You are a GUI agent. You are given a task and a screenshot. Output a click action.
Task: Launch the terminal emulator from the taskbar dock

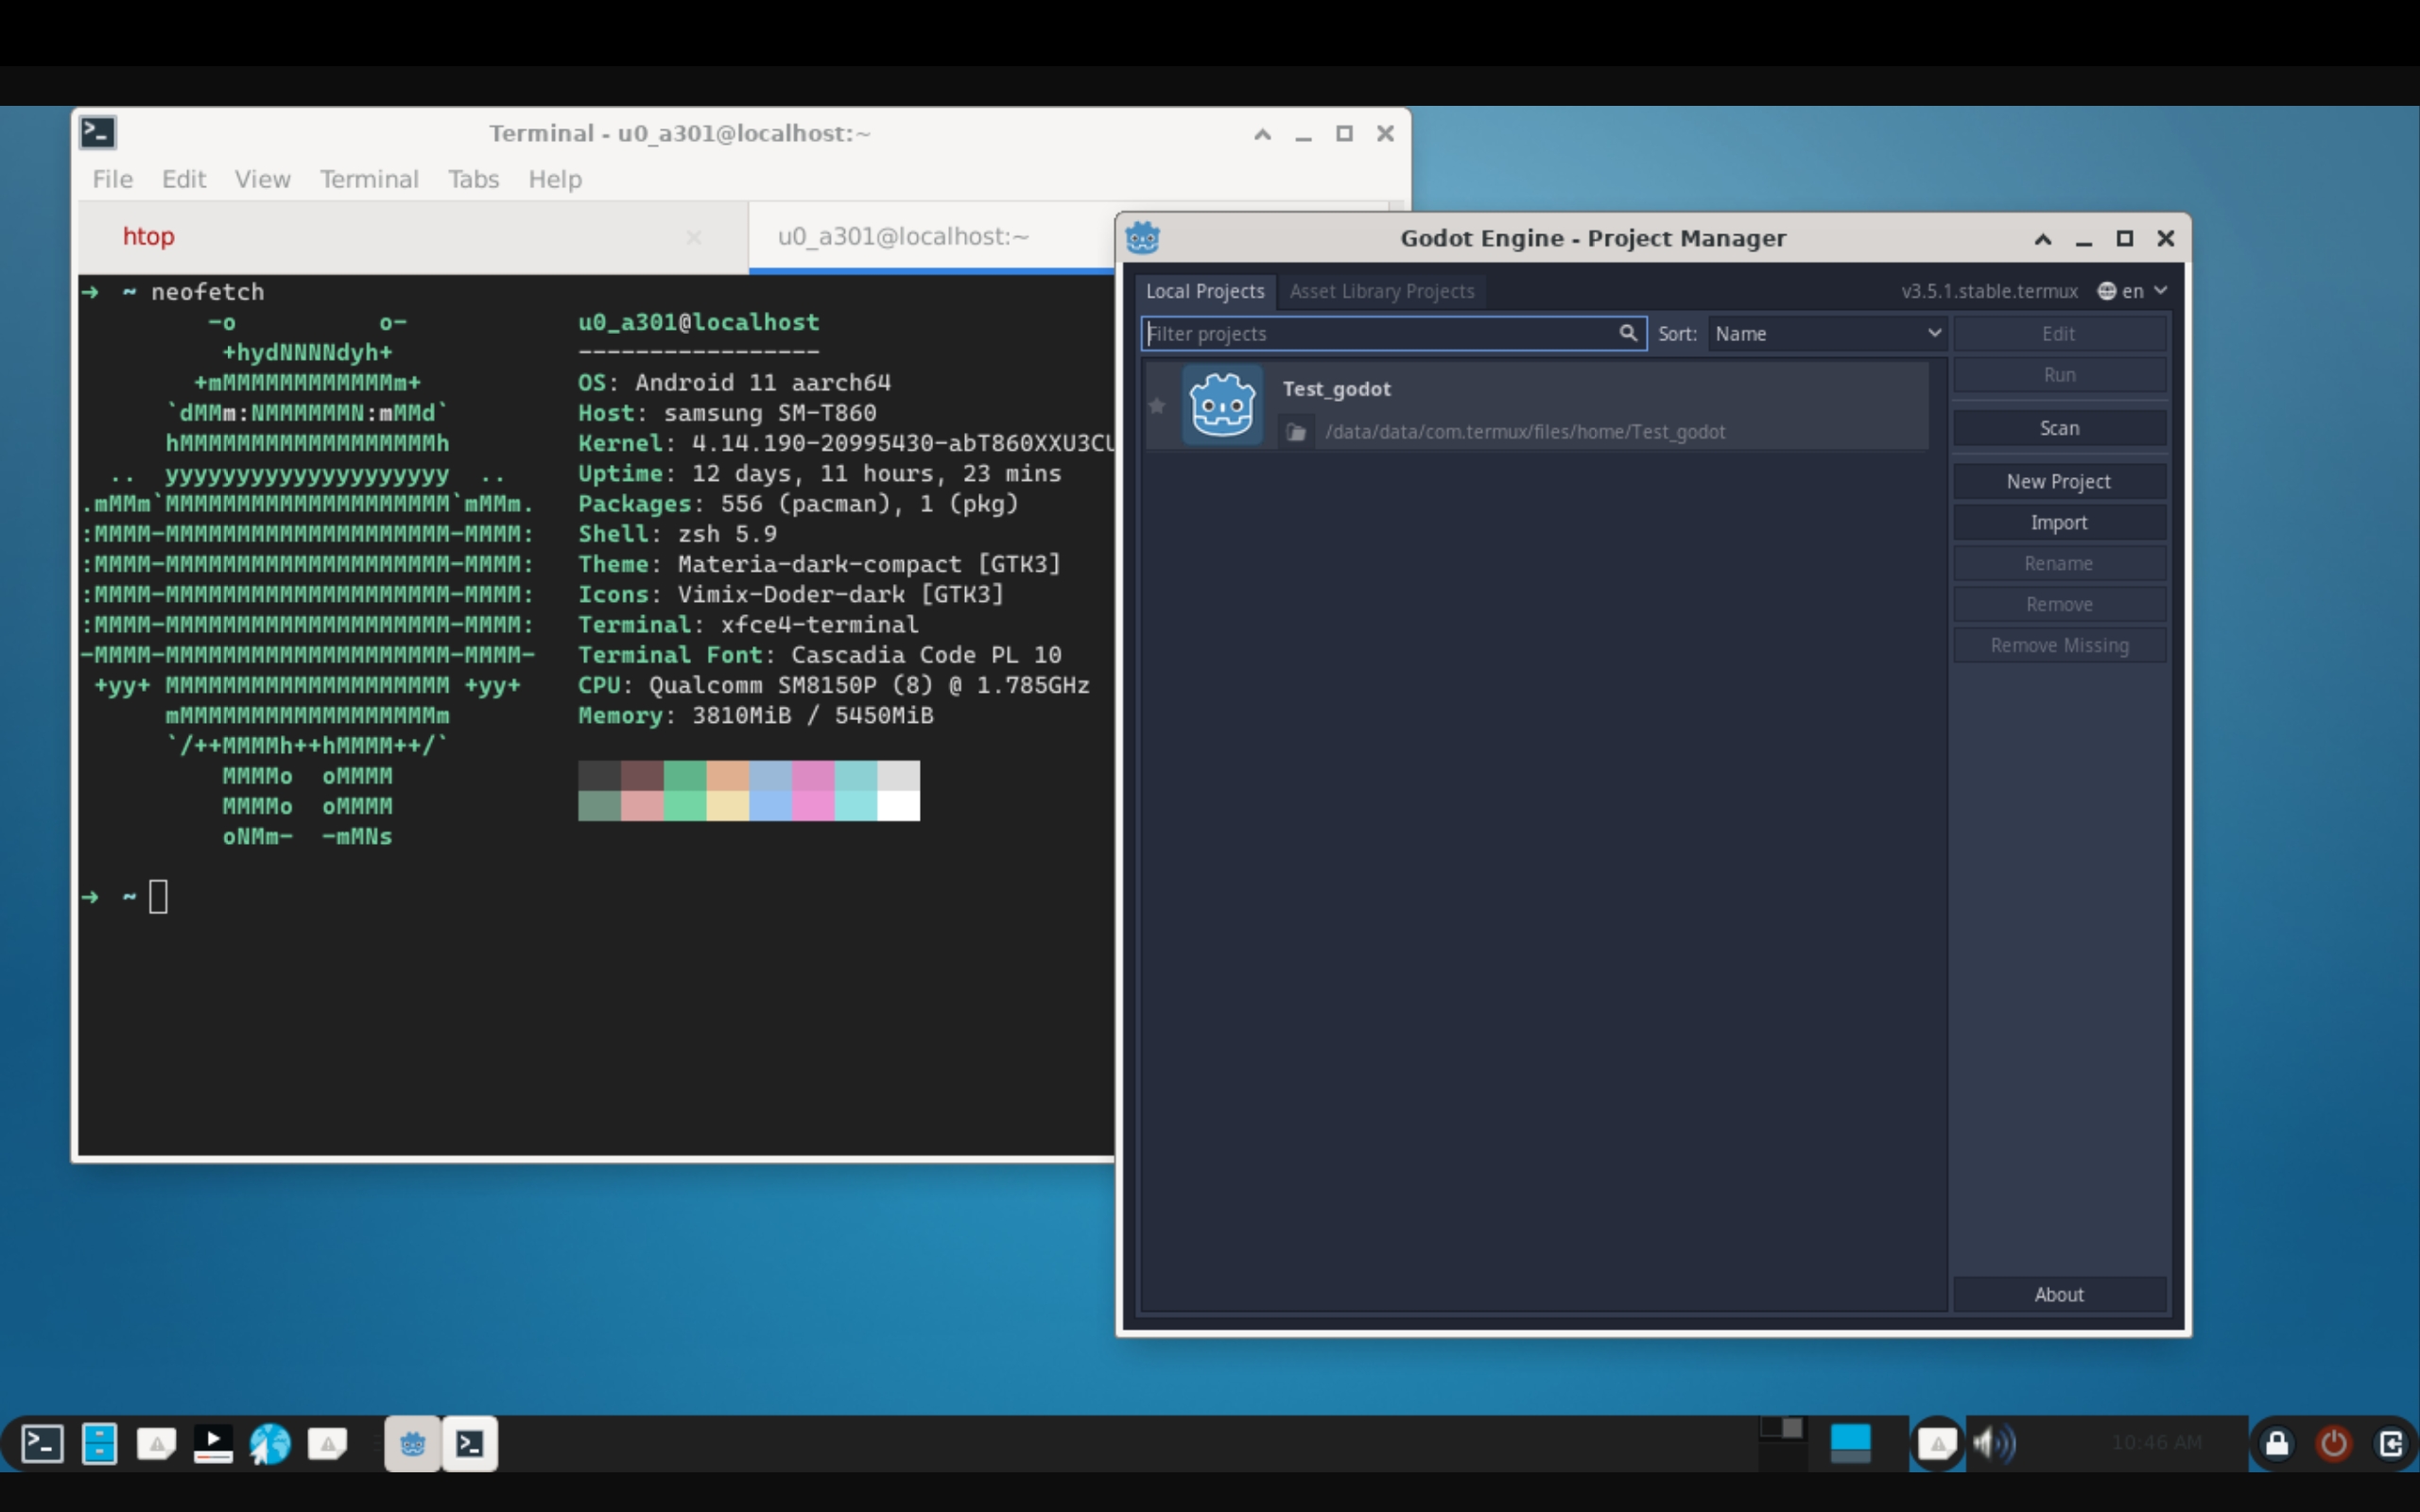[x=41, y=1443]
